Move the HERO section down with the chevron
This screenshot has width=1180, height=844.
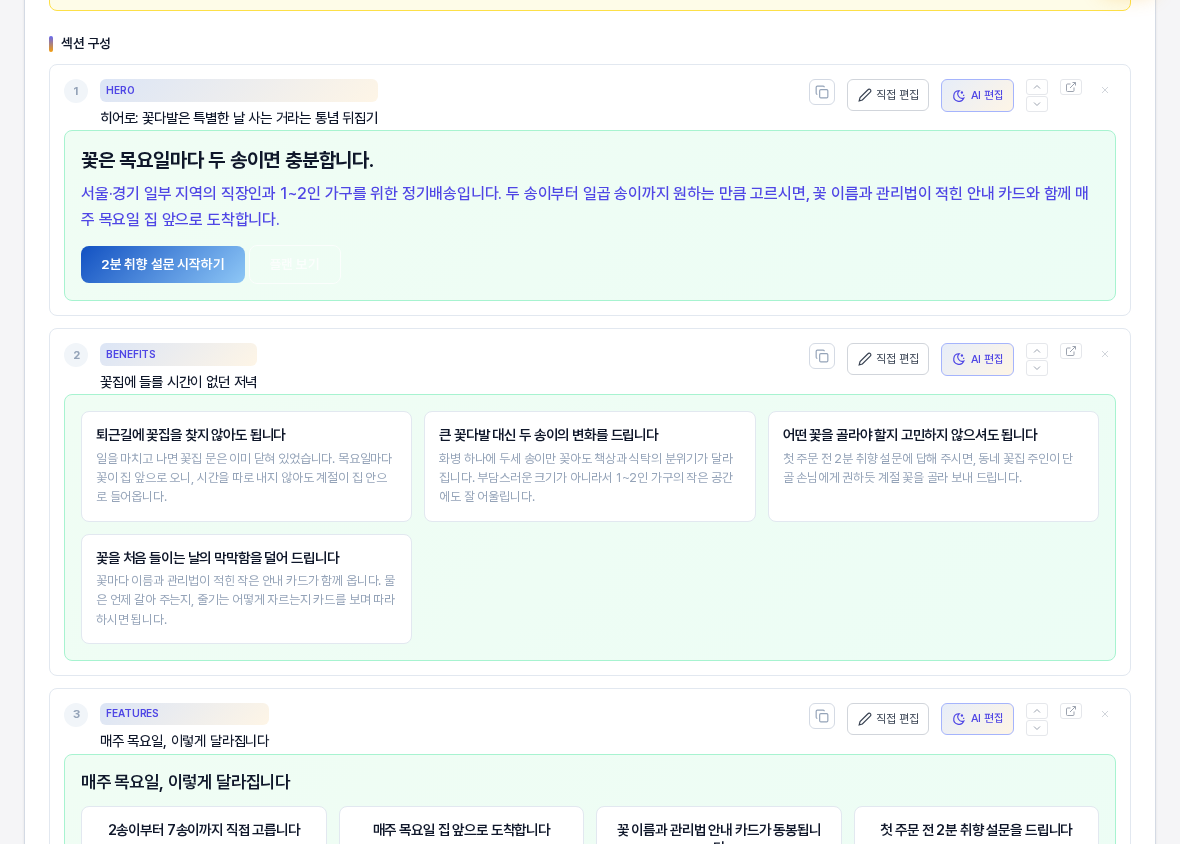1037,104
